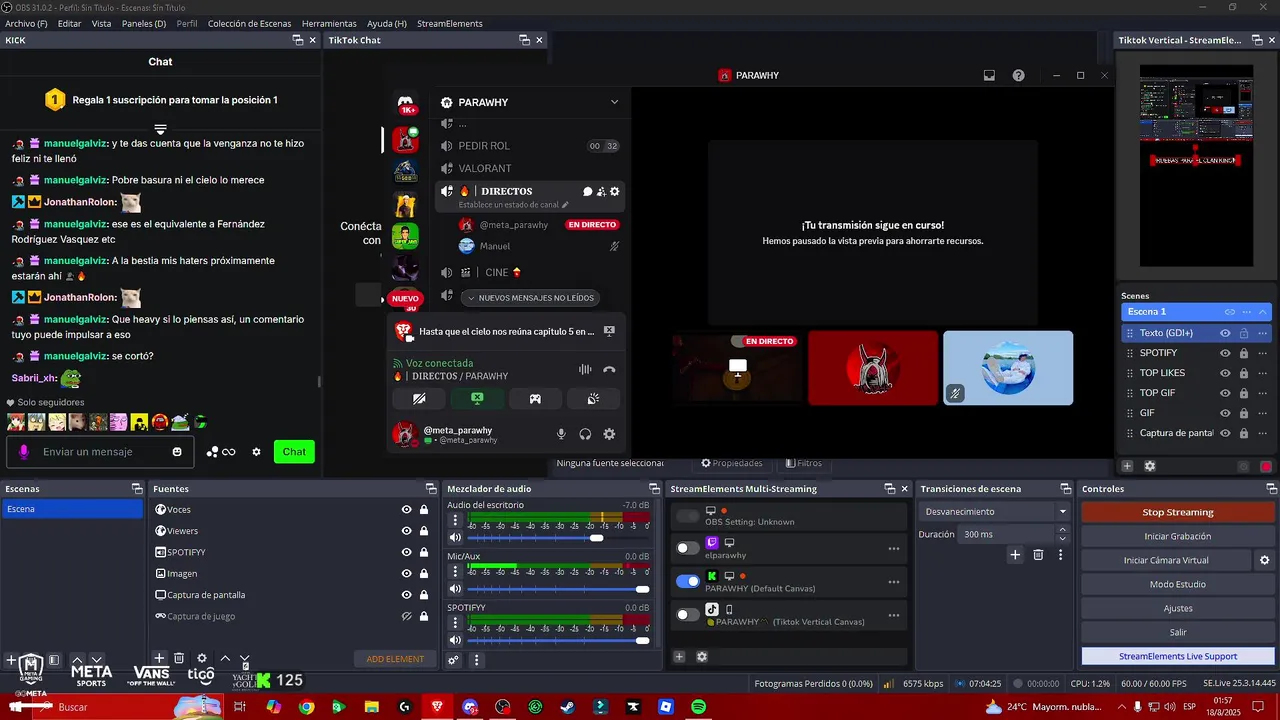This screenshot has width=1280, height=720.
Task: Open selected source properties gear in Fuentes
Action: pos(202,658)
